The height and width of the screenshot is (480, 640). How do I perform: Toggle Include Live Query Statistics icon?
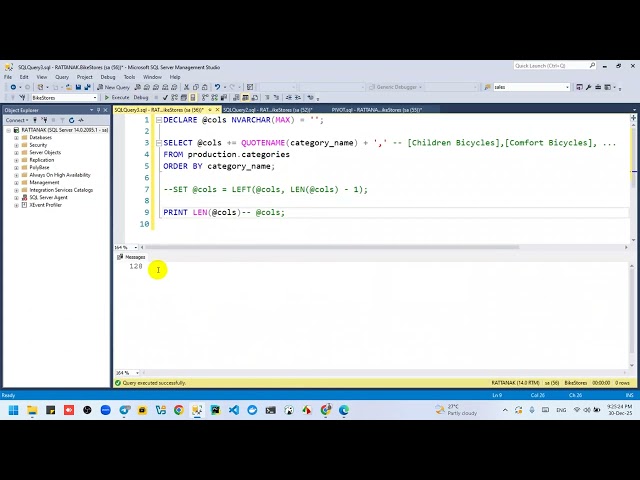(x=215, y=98)
